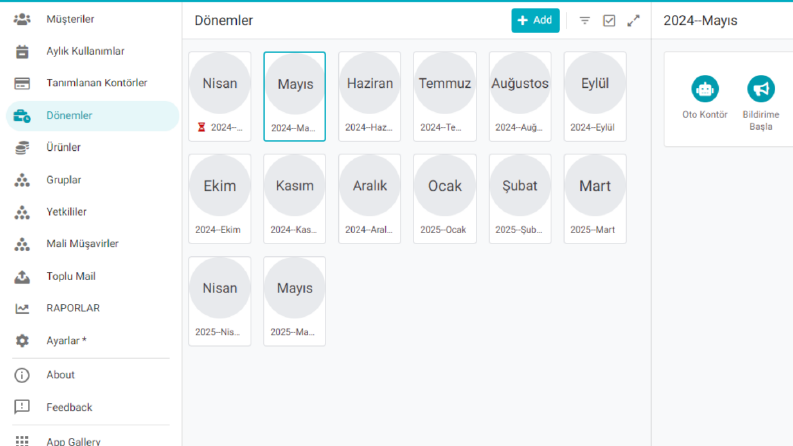Screen dimensions: 793x446
Task: Click the 2024--Eylül label text
Action: tap(592, 127)
